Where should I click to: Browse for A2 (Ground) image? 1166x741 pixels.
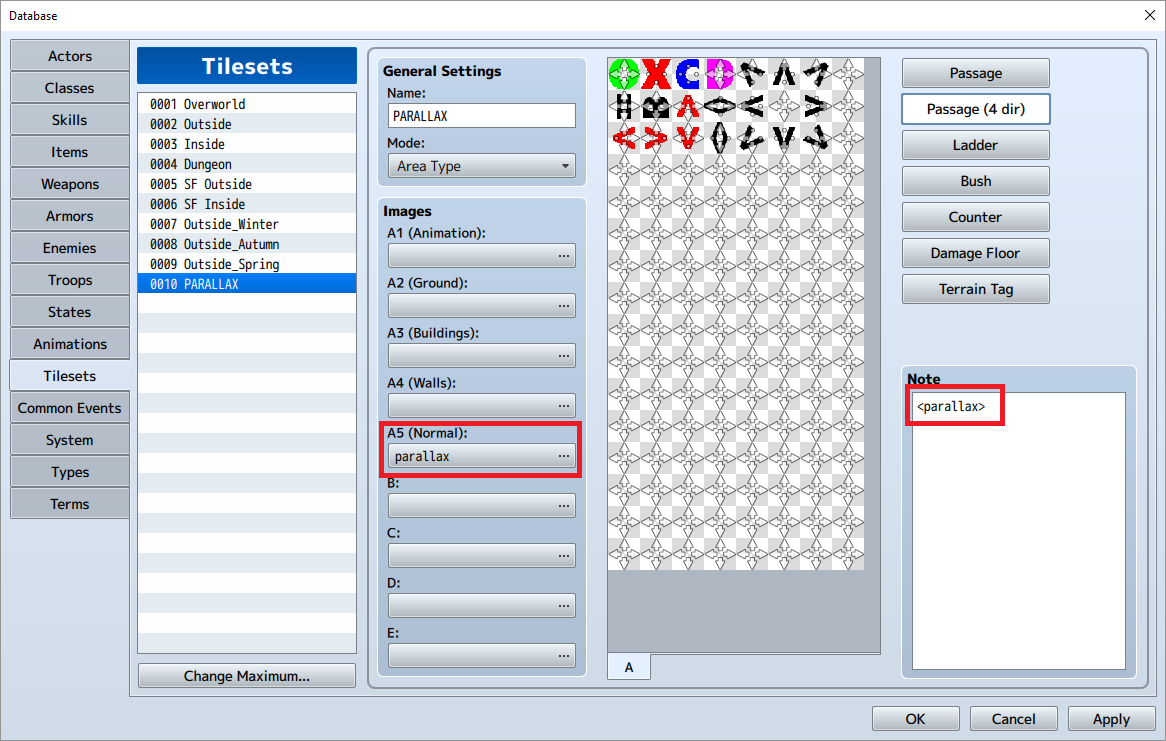pyautogui.click(x=481, y=305)
